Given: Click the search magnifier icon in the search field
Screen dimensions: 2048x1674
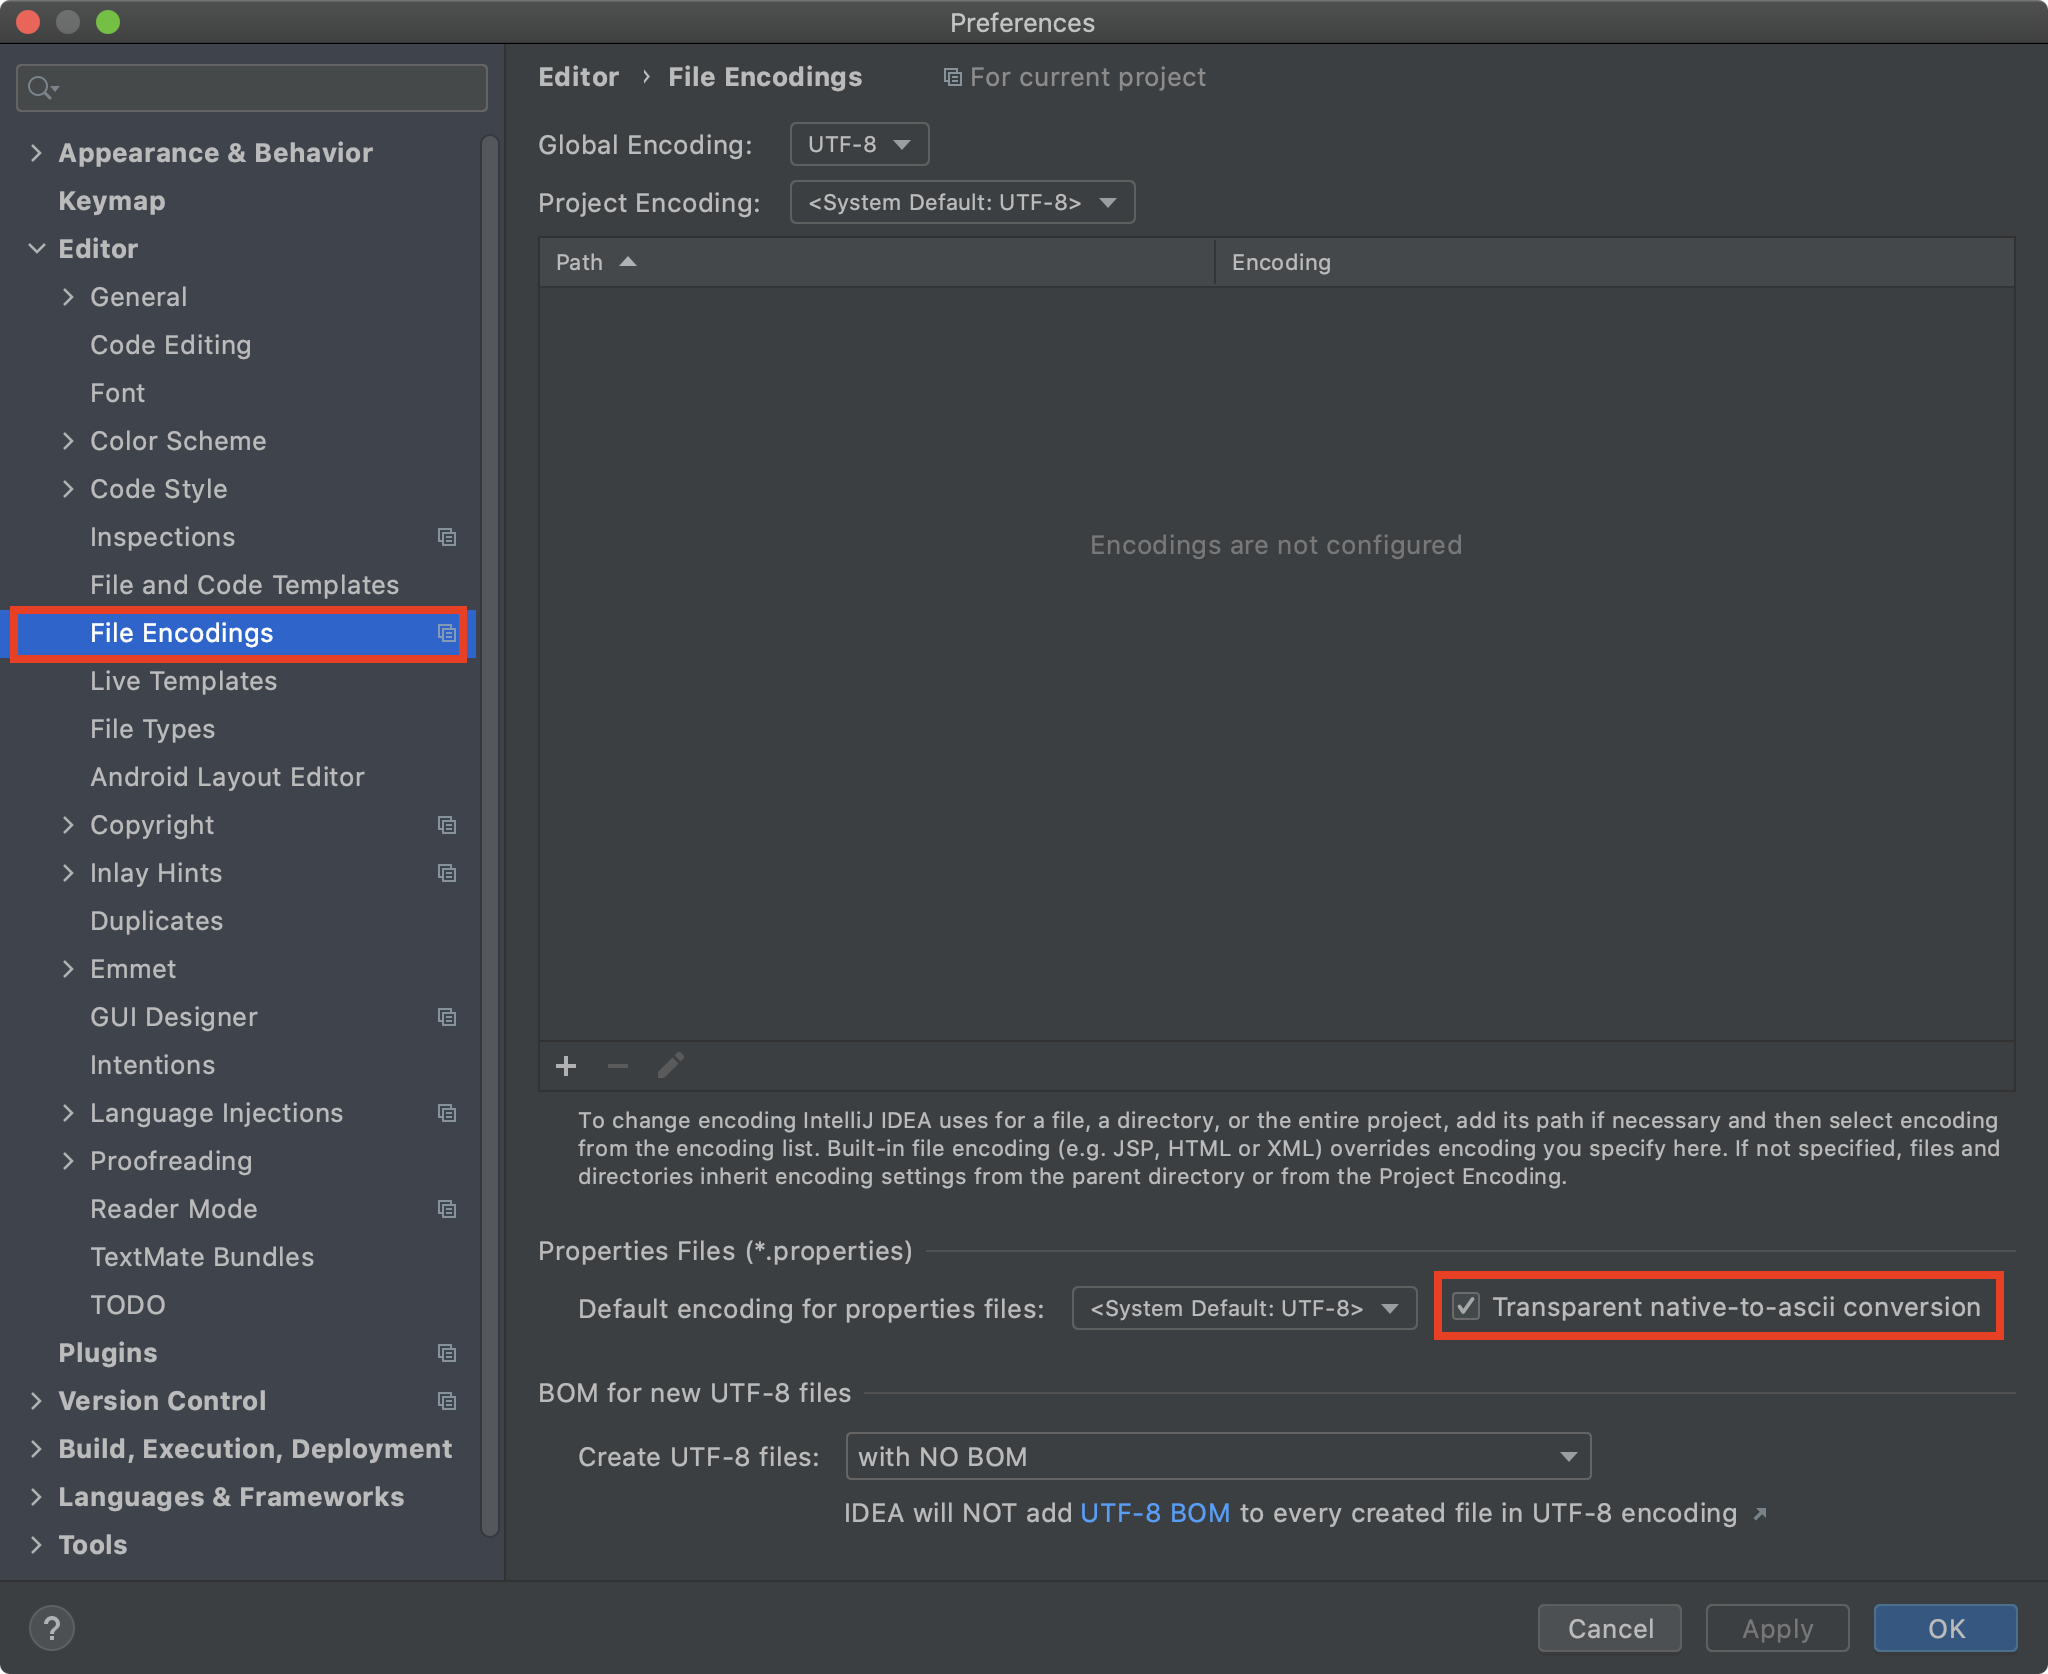Looking at the screenshot, I should coord(40,88).
